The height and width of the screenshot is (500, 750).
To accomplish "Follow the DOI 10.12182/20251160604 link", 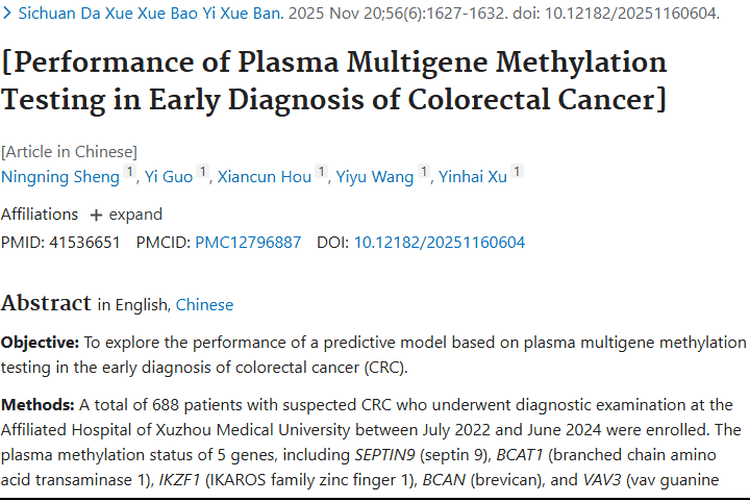I will [439, 242].
